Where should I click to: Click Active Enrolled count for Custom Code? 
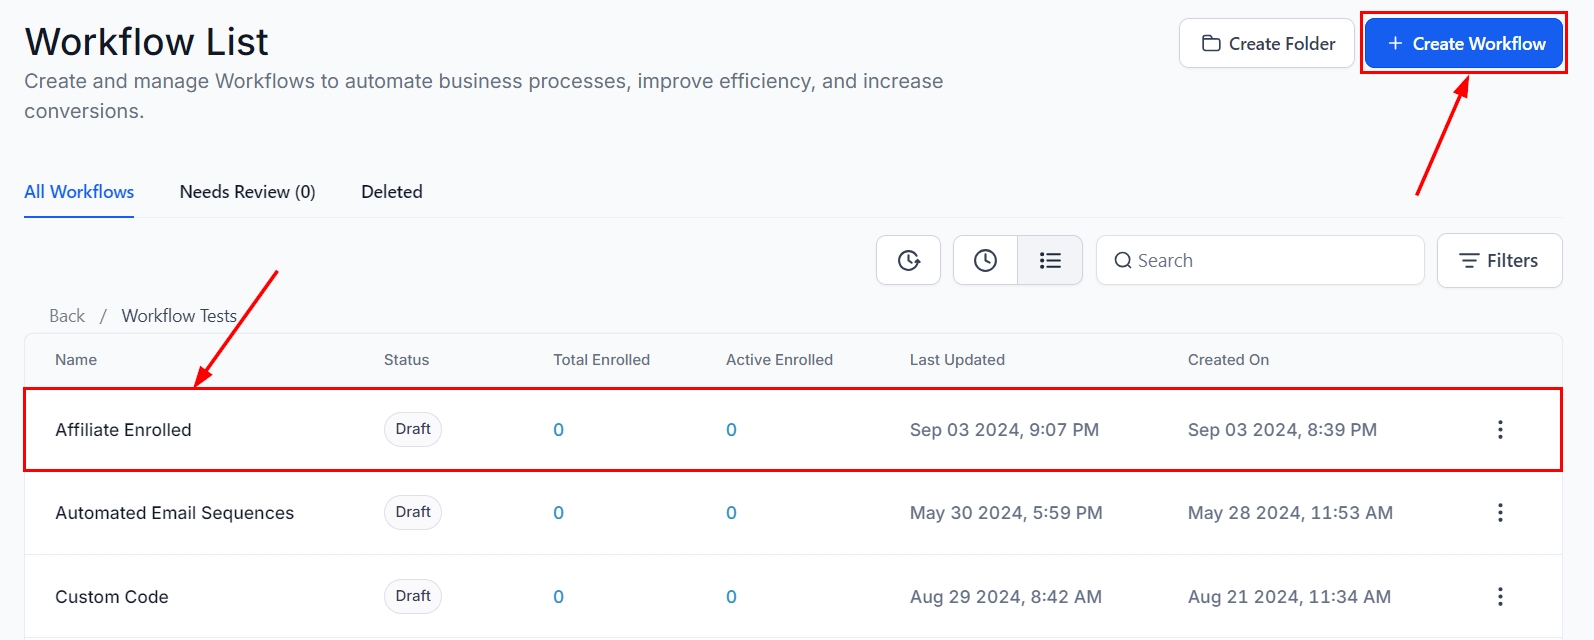click(731, 597)
